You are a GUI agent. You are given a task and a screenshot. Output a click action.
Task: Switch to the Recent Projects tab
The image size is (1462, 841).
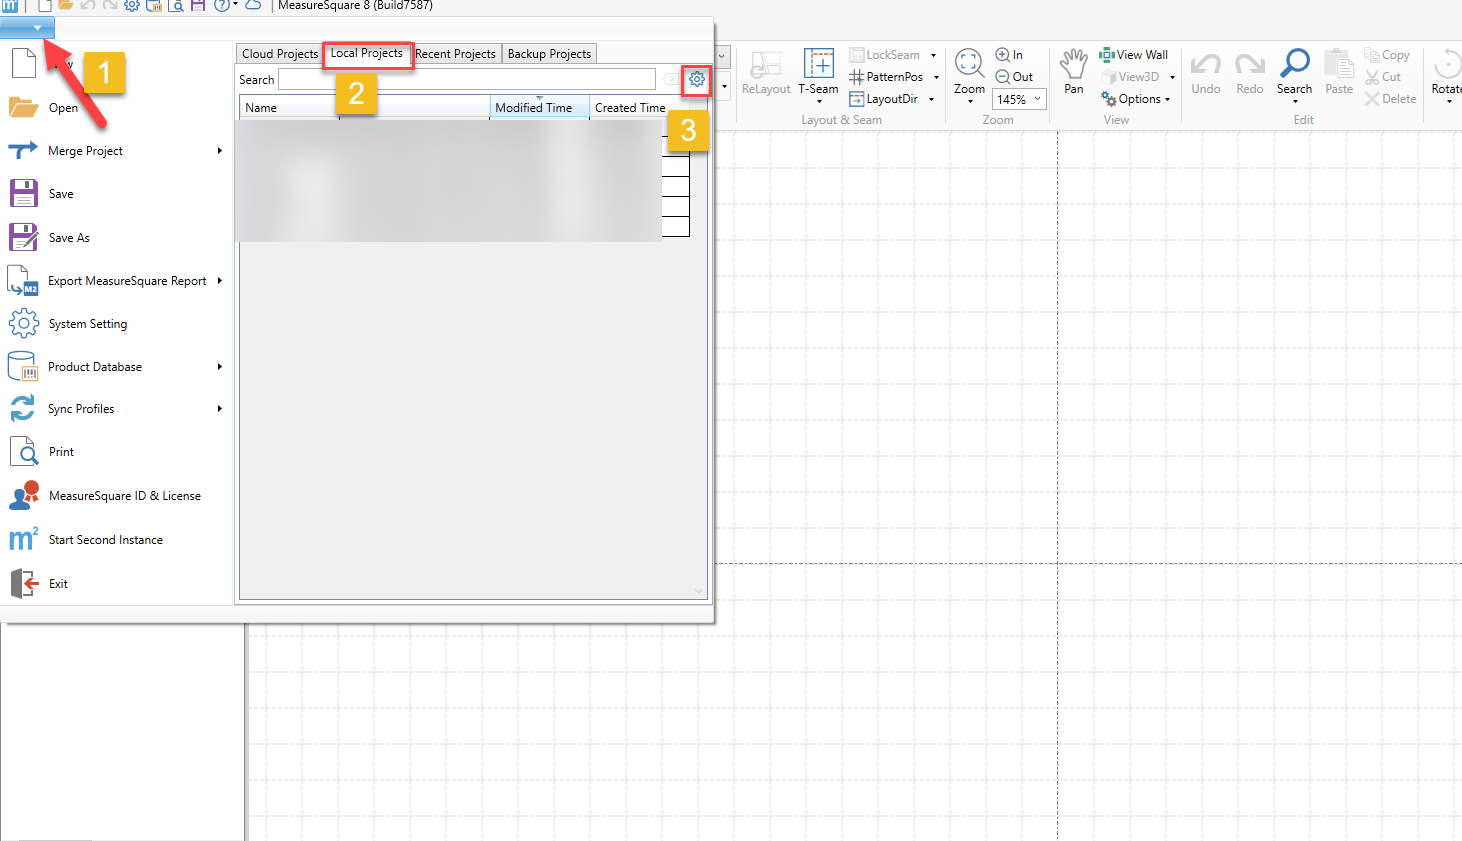pyautogui.click(x=455, y=54)
